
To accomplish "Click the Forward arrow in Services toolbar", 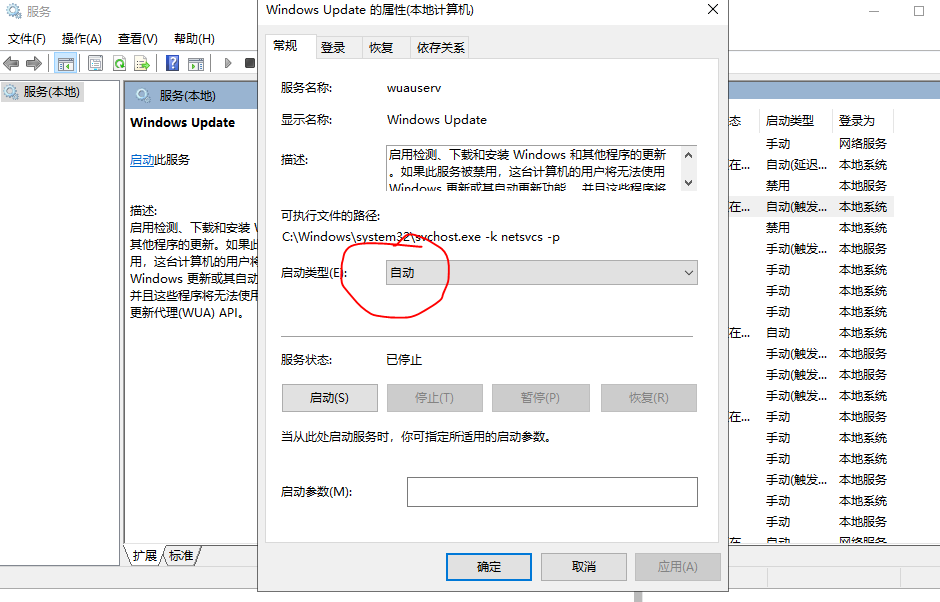I will (x=34, y=63).
